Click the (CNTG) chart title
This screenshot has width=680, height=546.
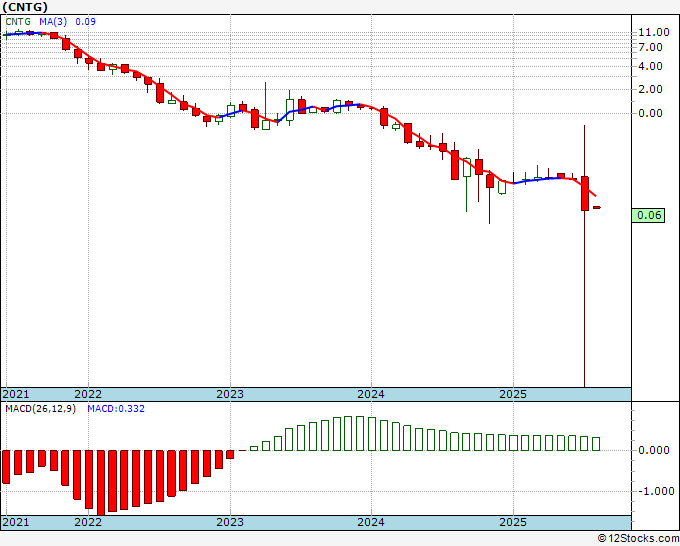tap(25, 7)
